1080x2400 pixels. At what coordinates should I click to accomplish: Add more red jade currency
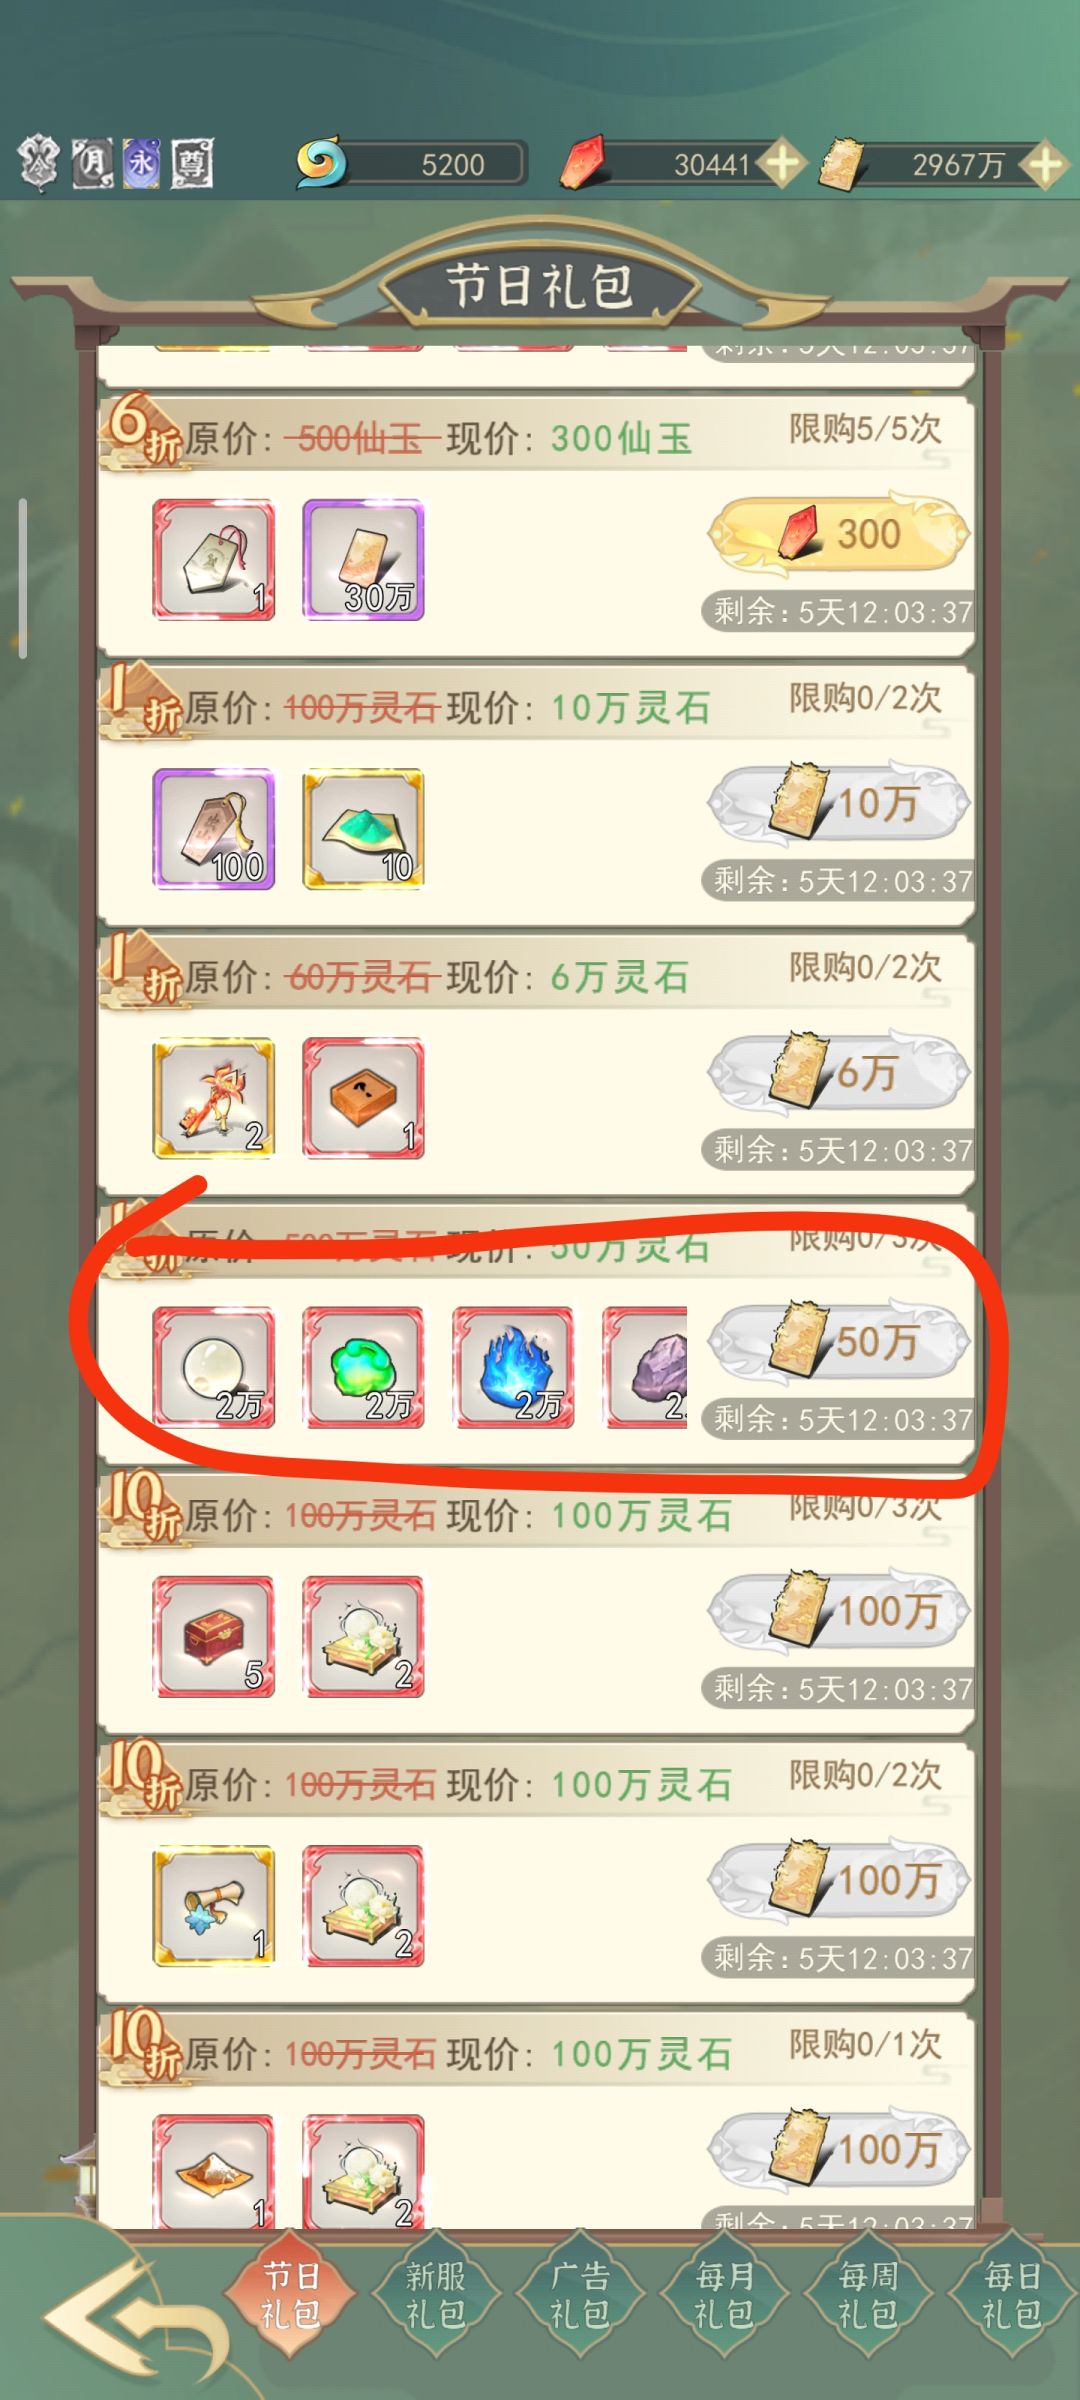782,163
